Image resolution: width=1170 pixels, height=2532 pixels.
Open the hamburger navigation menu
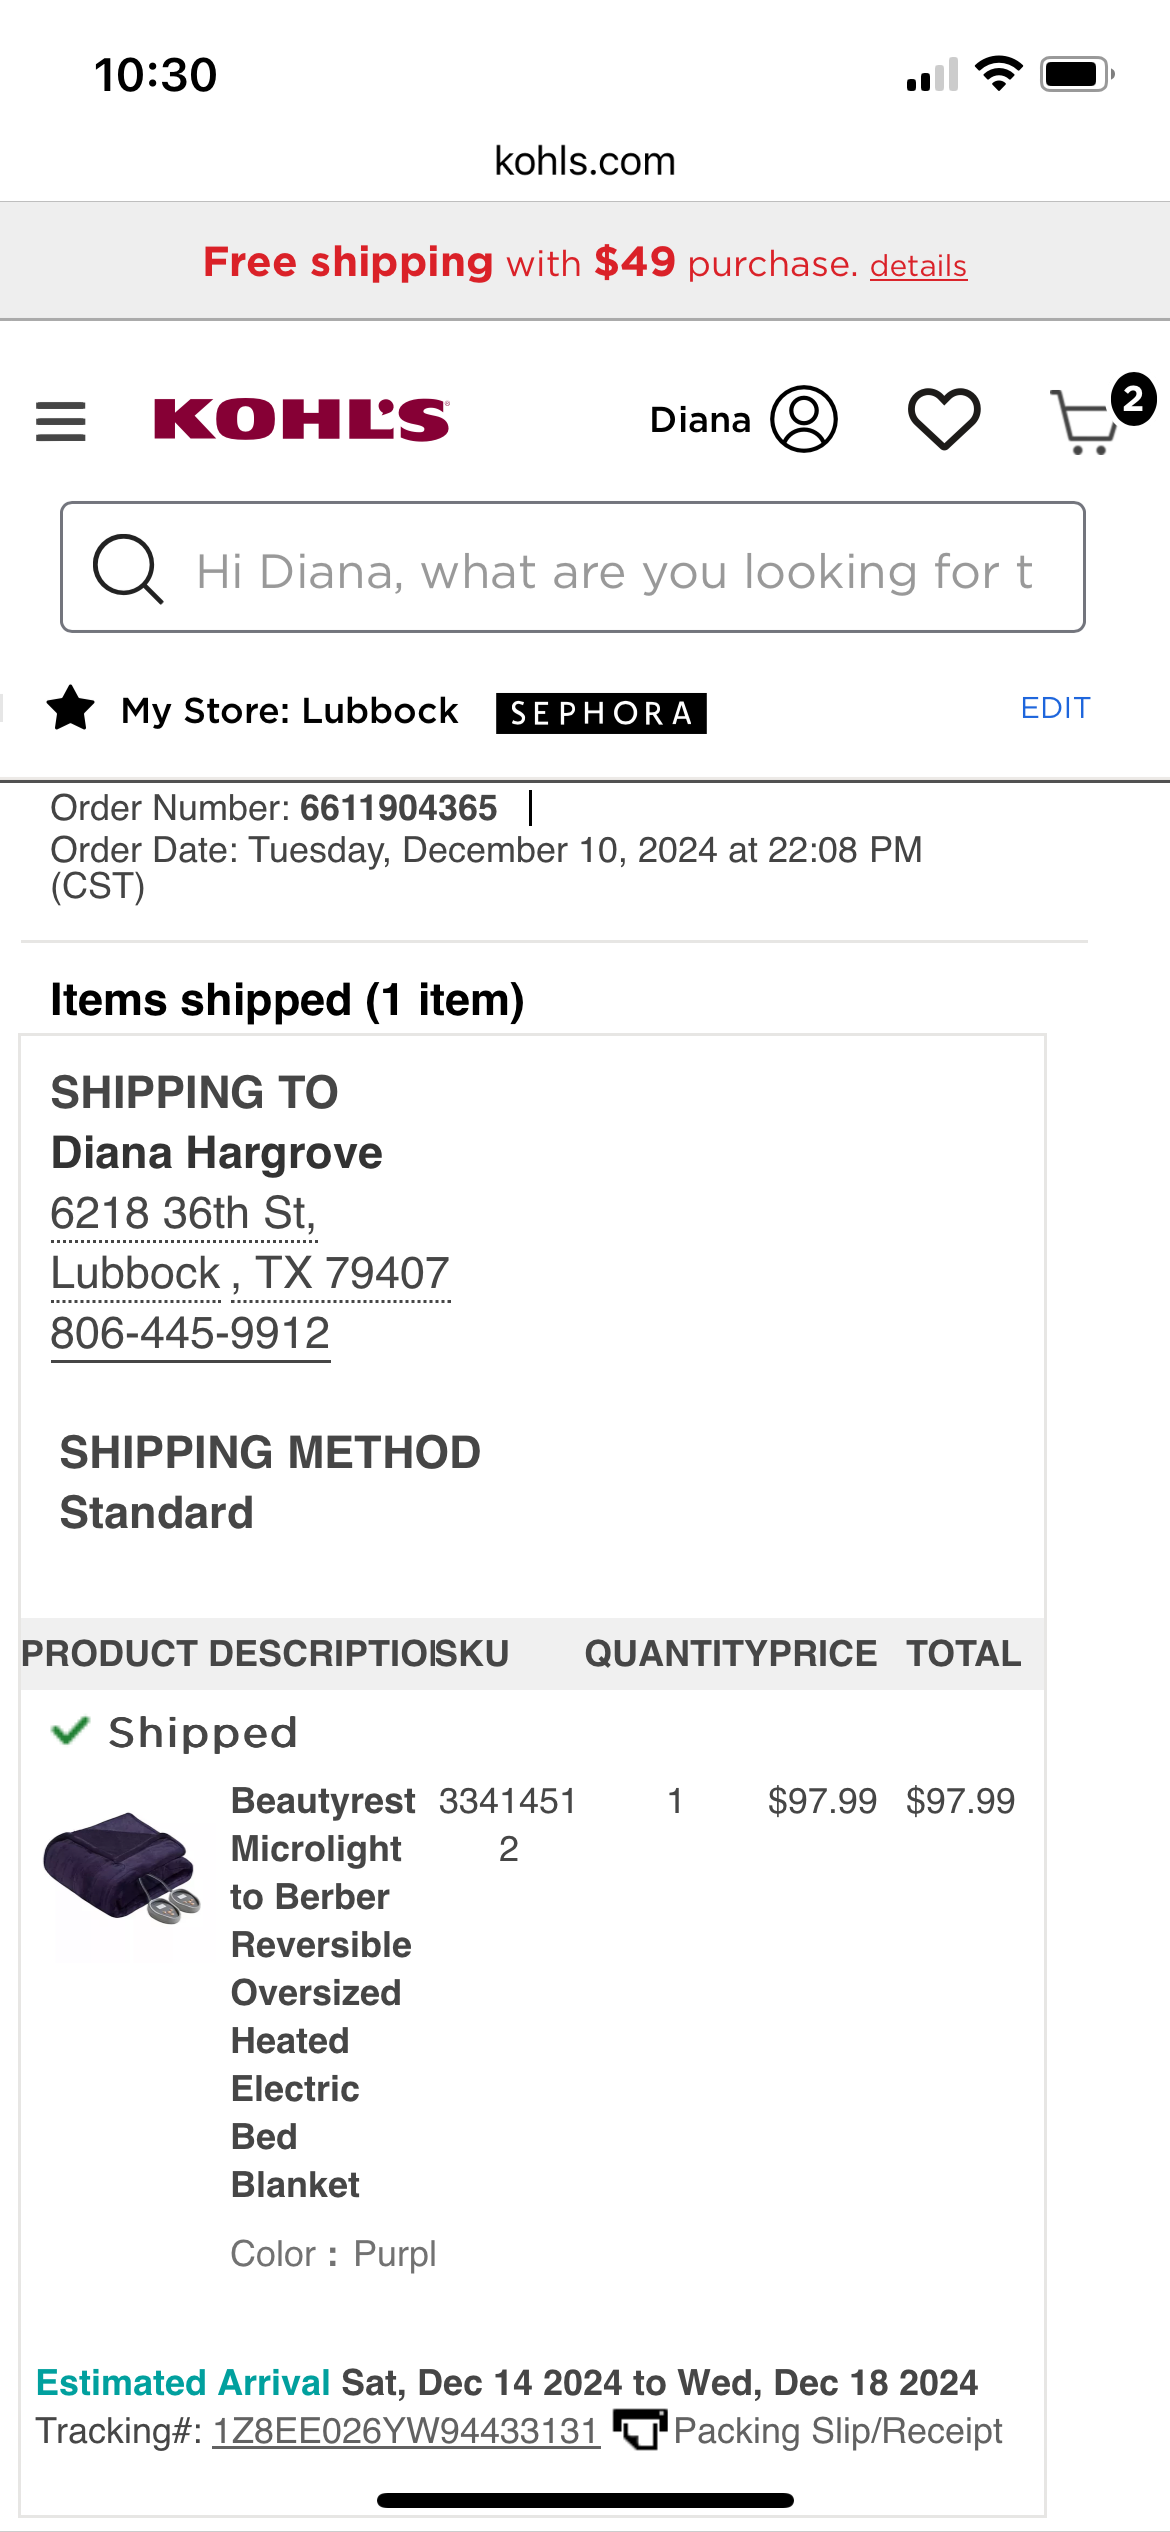(x=60, y=421)
